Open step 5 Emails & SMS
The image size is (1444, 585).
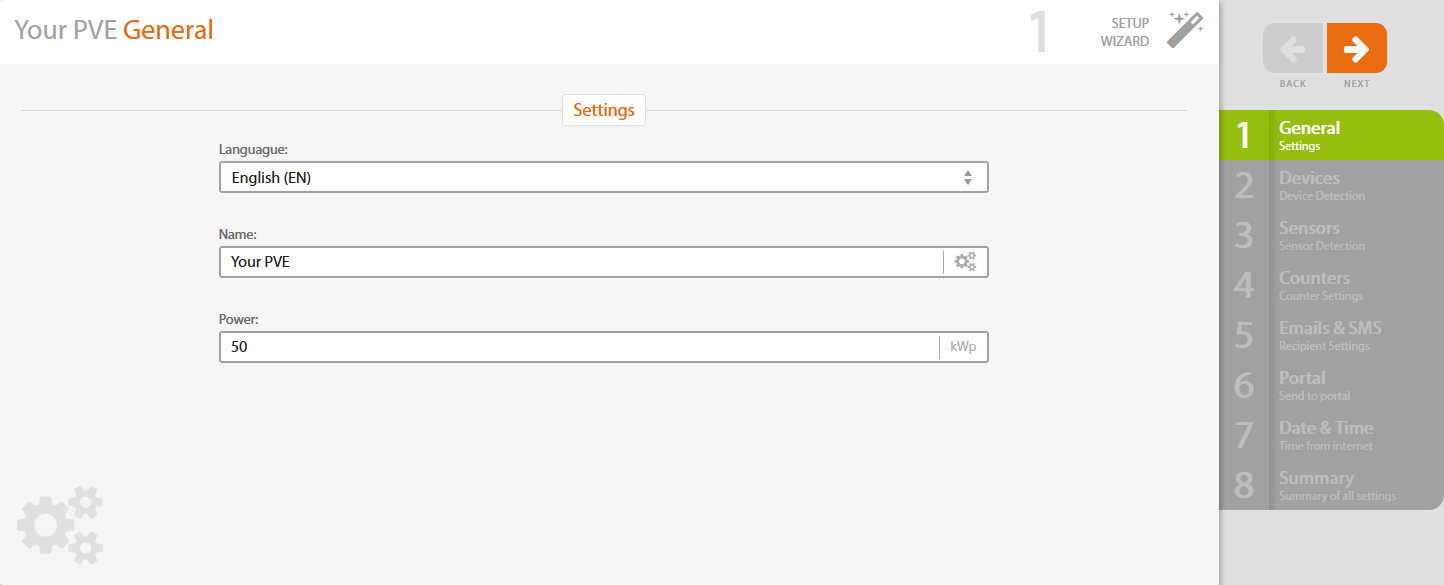tap(1330, 335)
